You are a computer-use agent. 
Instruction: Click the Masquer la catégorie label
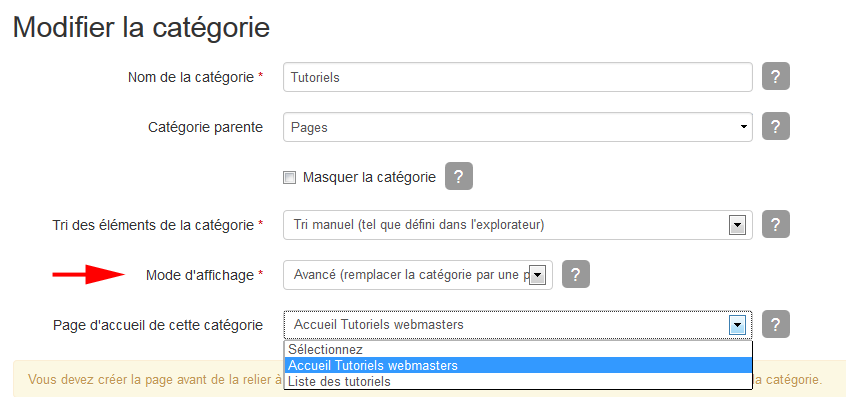point(369,177)
